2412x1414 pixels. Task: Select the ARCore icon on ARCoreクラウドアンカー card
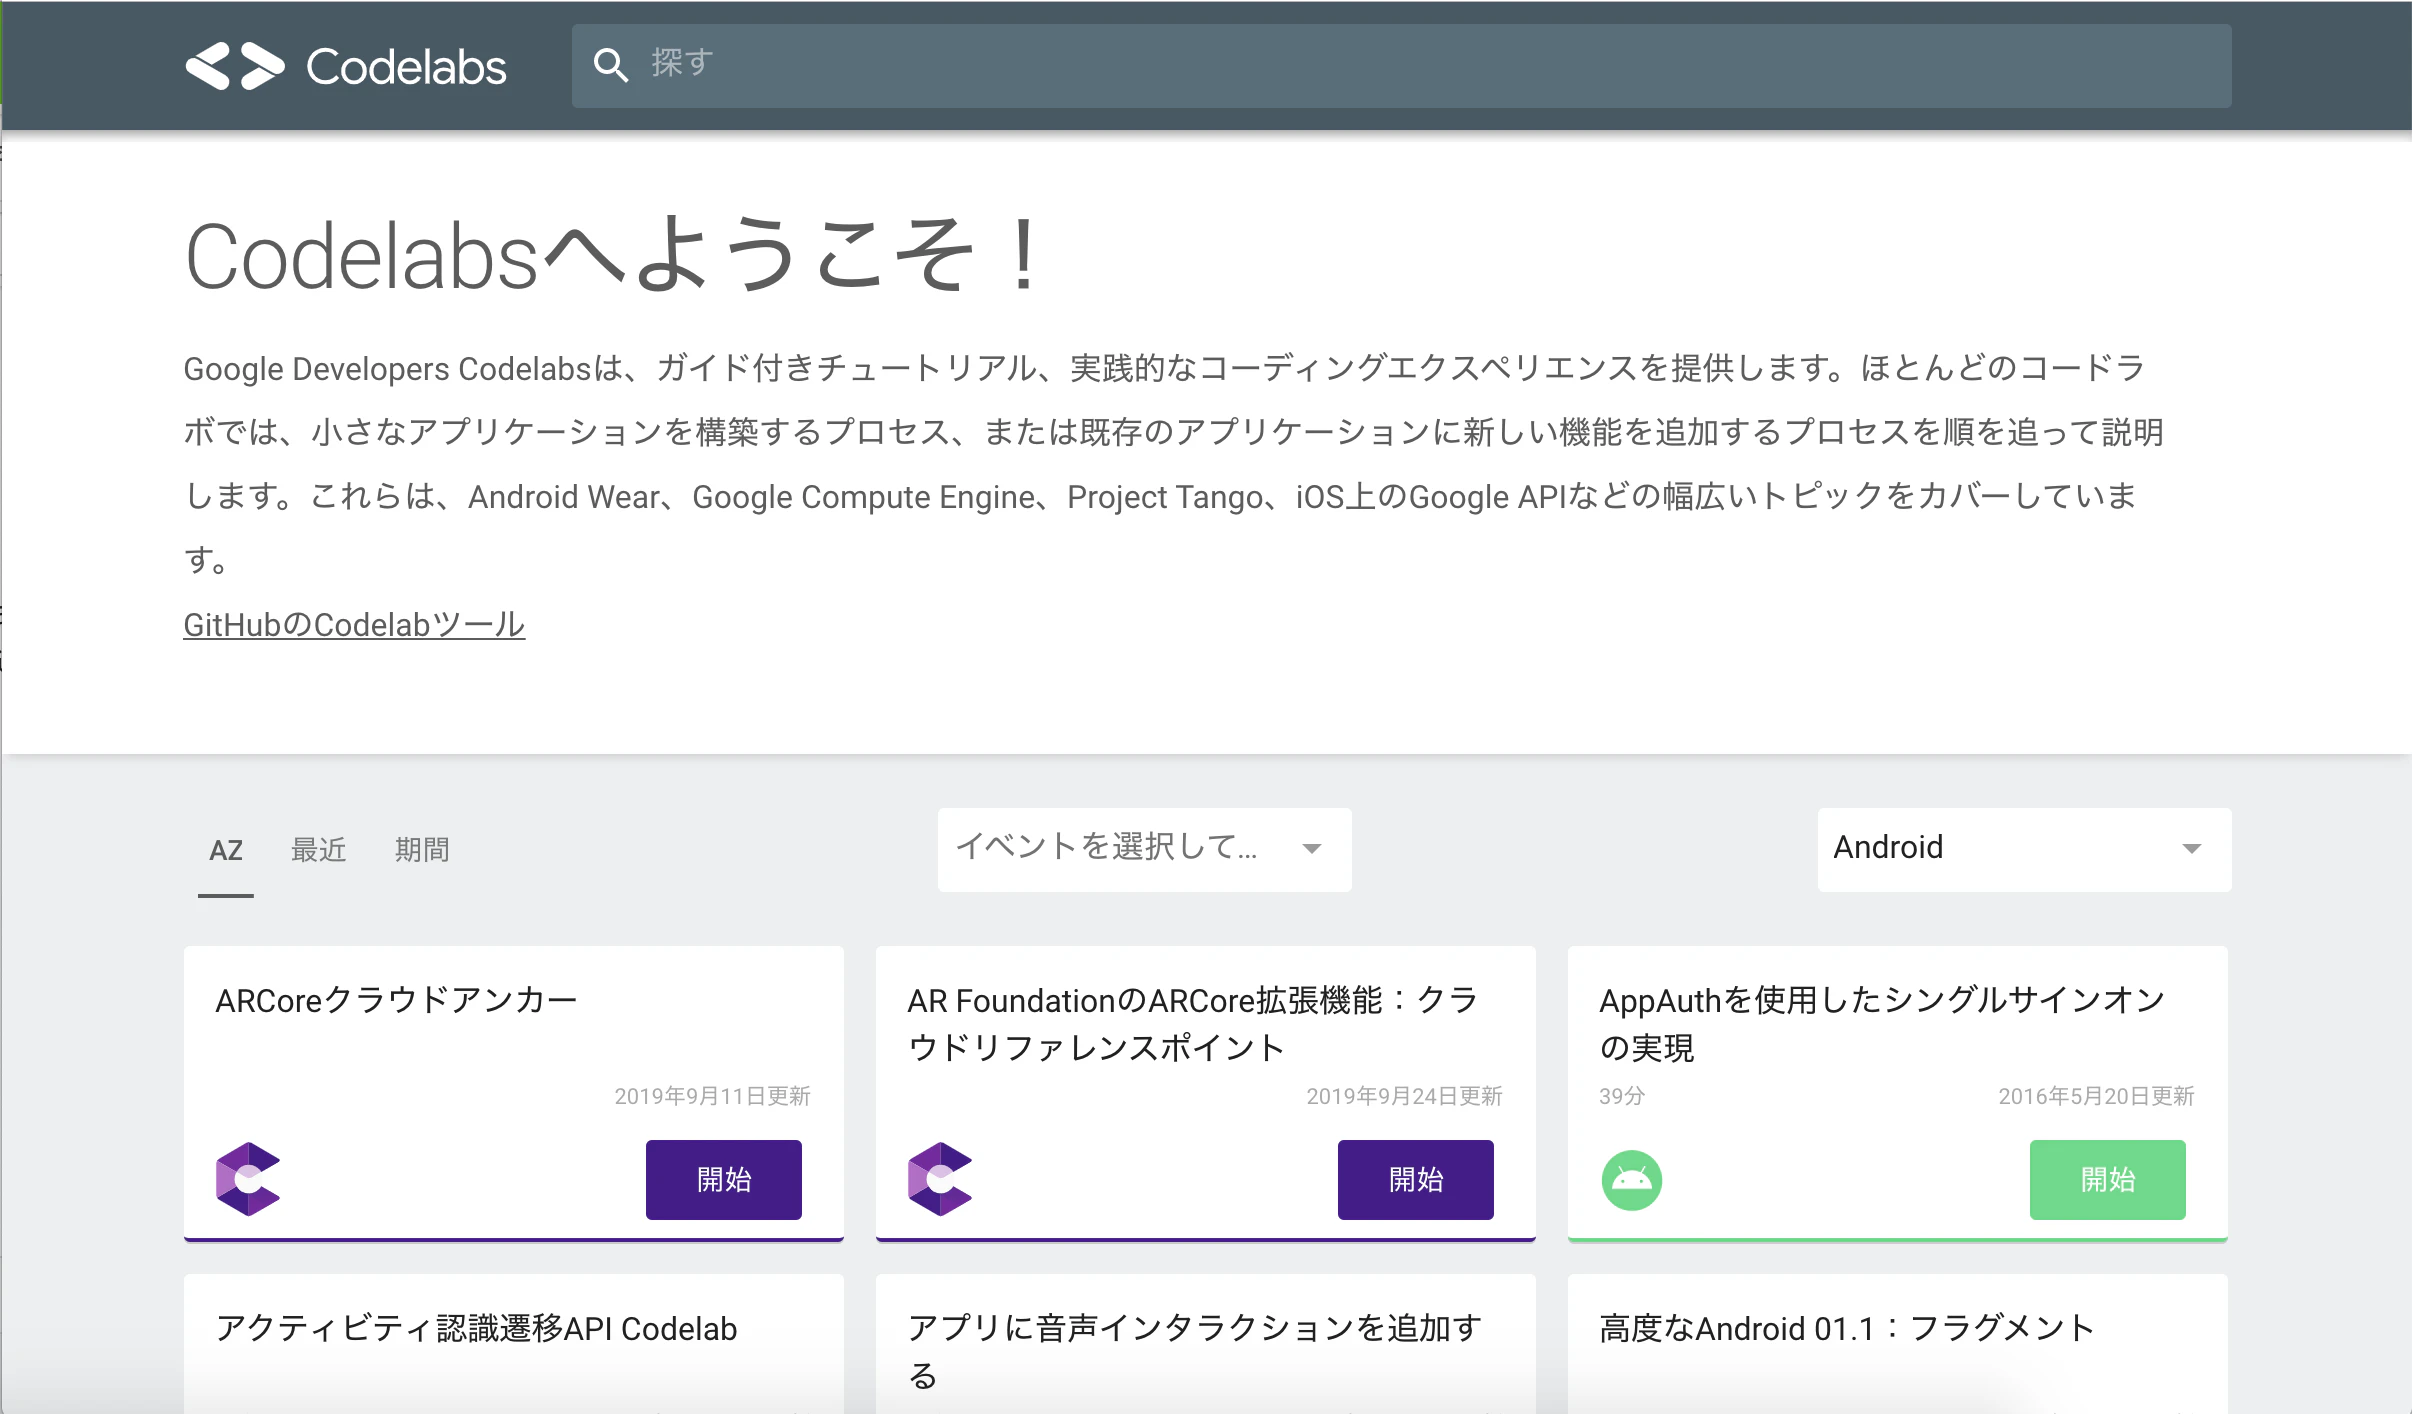click(246, 1179)
